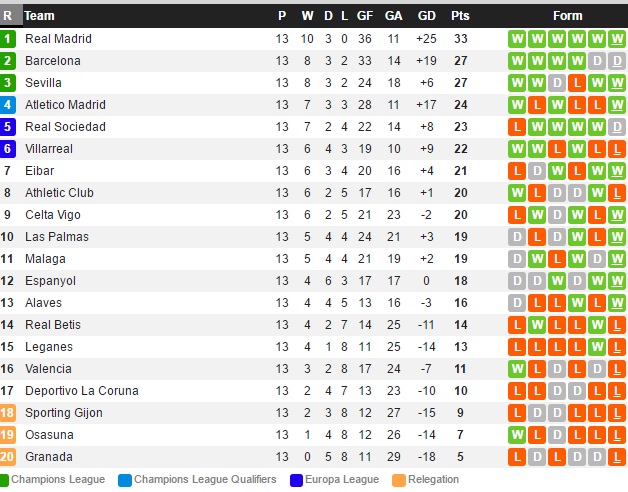Click the orange Relegation legend swatch
The width and height of the screenshot is (628, 492).
399,480
